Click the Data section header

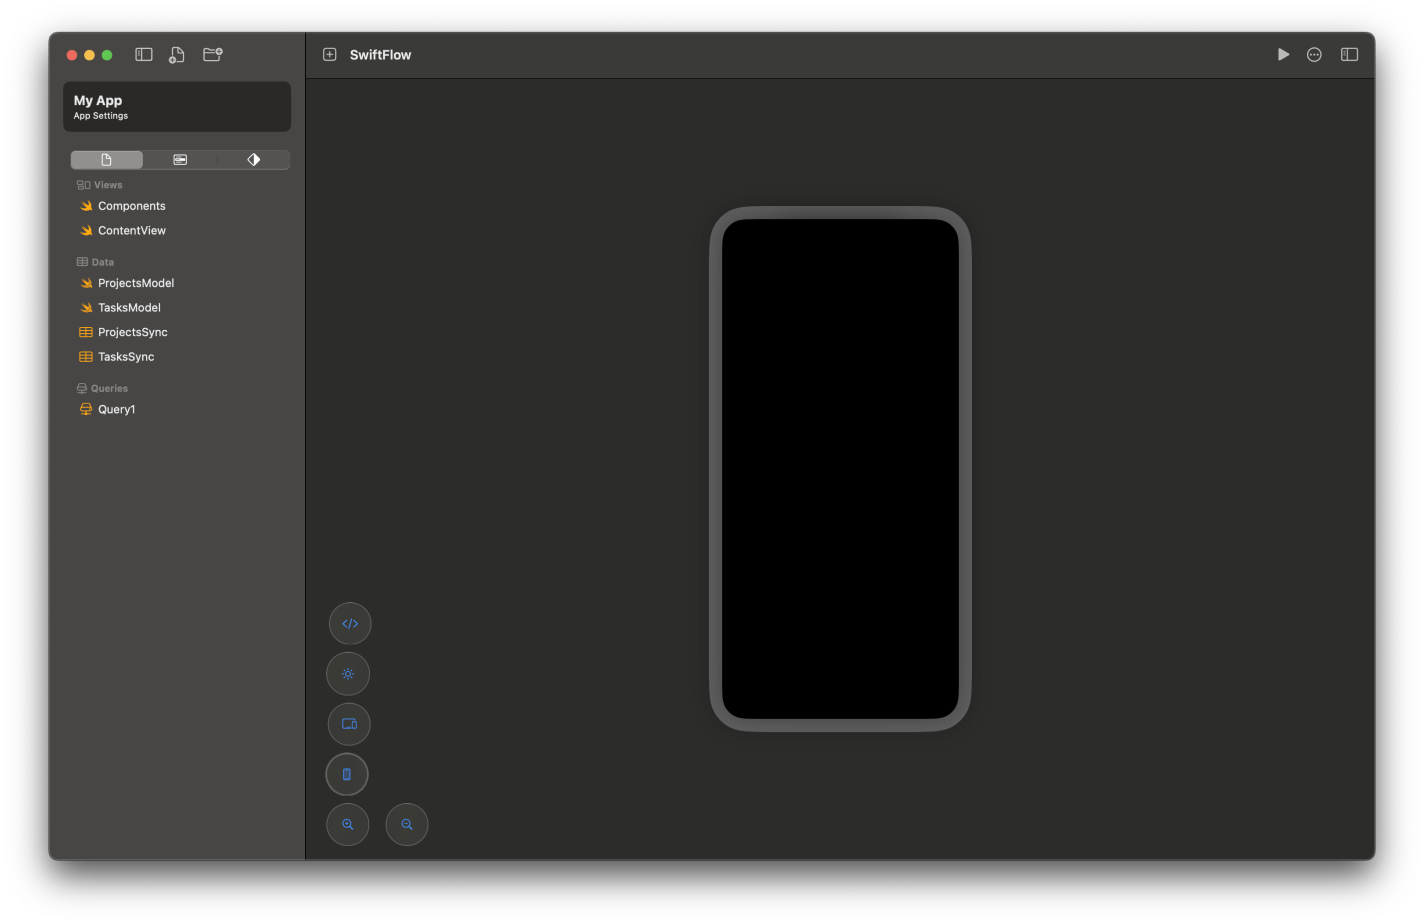(x=95, y=262)
